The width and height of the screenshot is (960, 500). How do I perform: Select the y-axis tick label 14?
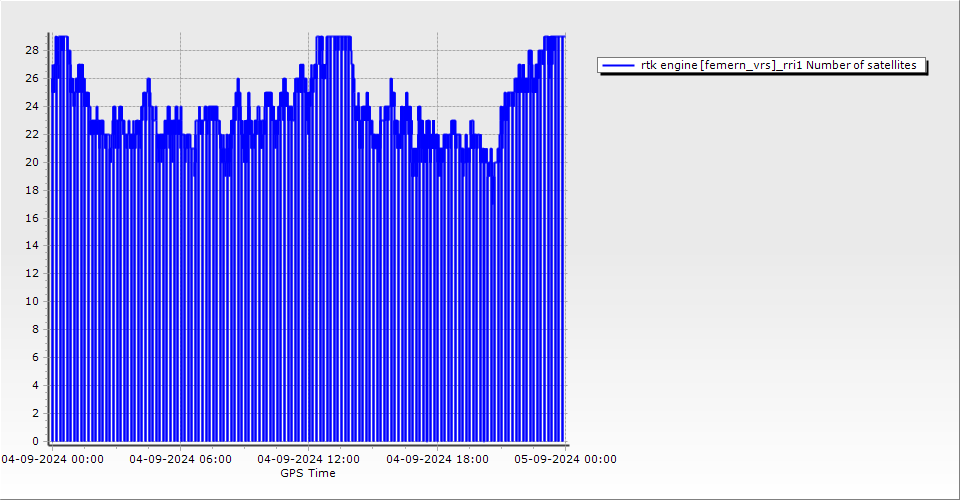coord(32,245)
